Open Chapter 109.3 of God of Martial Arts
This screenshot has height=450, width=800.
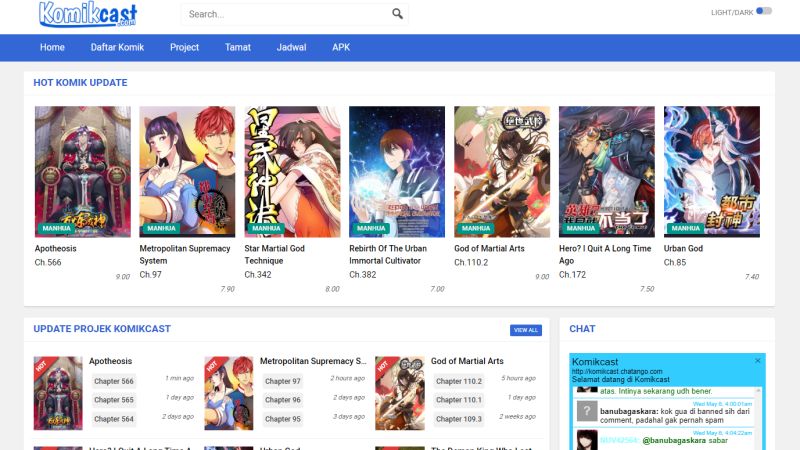459,419
